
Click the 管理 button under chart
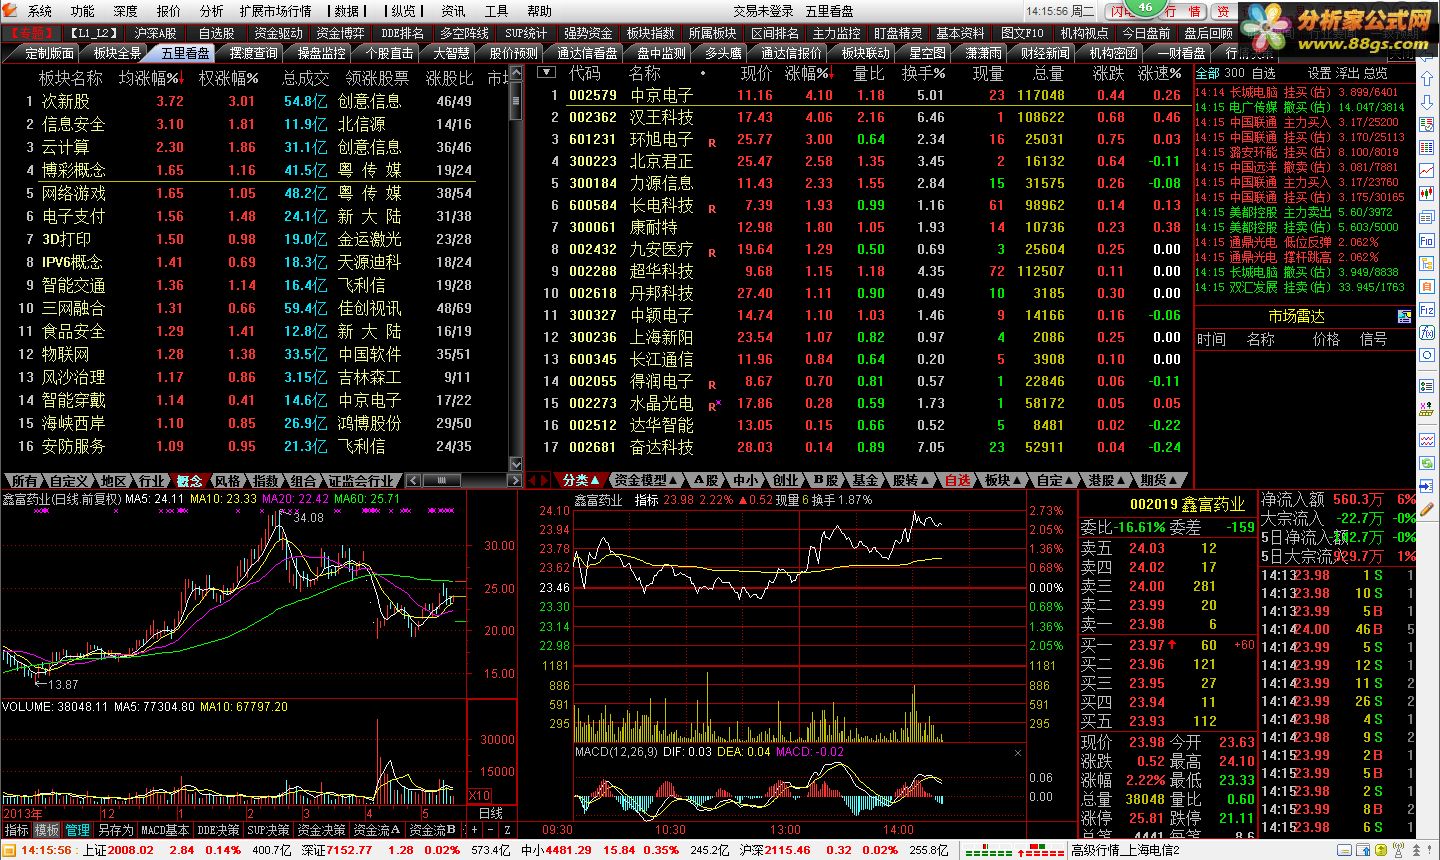(77, 830)
